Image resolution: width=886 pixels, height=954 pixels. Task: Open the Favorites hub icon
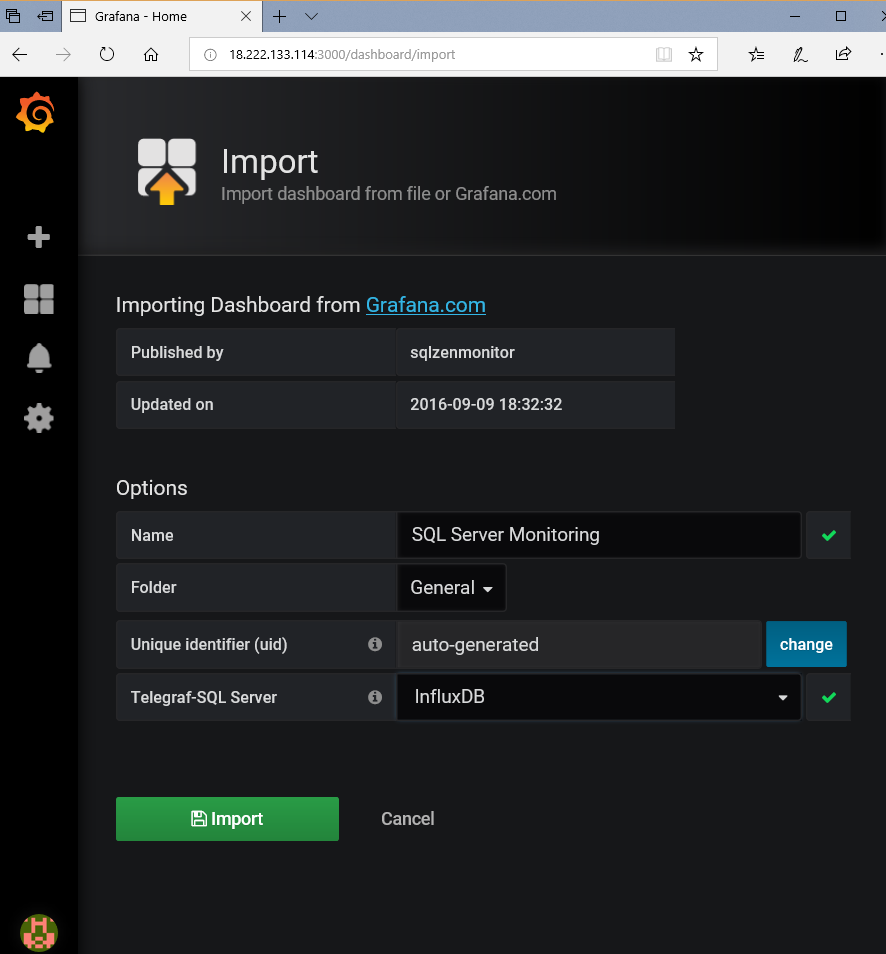click(x=756, y=55)
